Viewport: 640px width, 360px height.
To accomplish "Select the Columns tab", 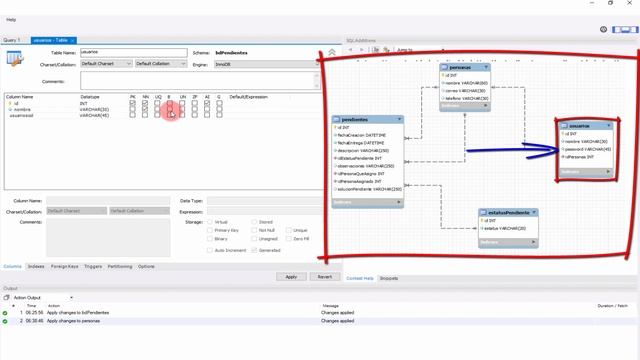I will tap(12, 267).
